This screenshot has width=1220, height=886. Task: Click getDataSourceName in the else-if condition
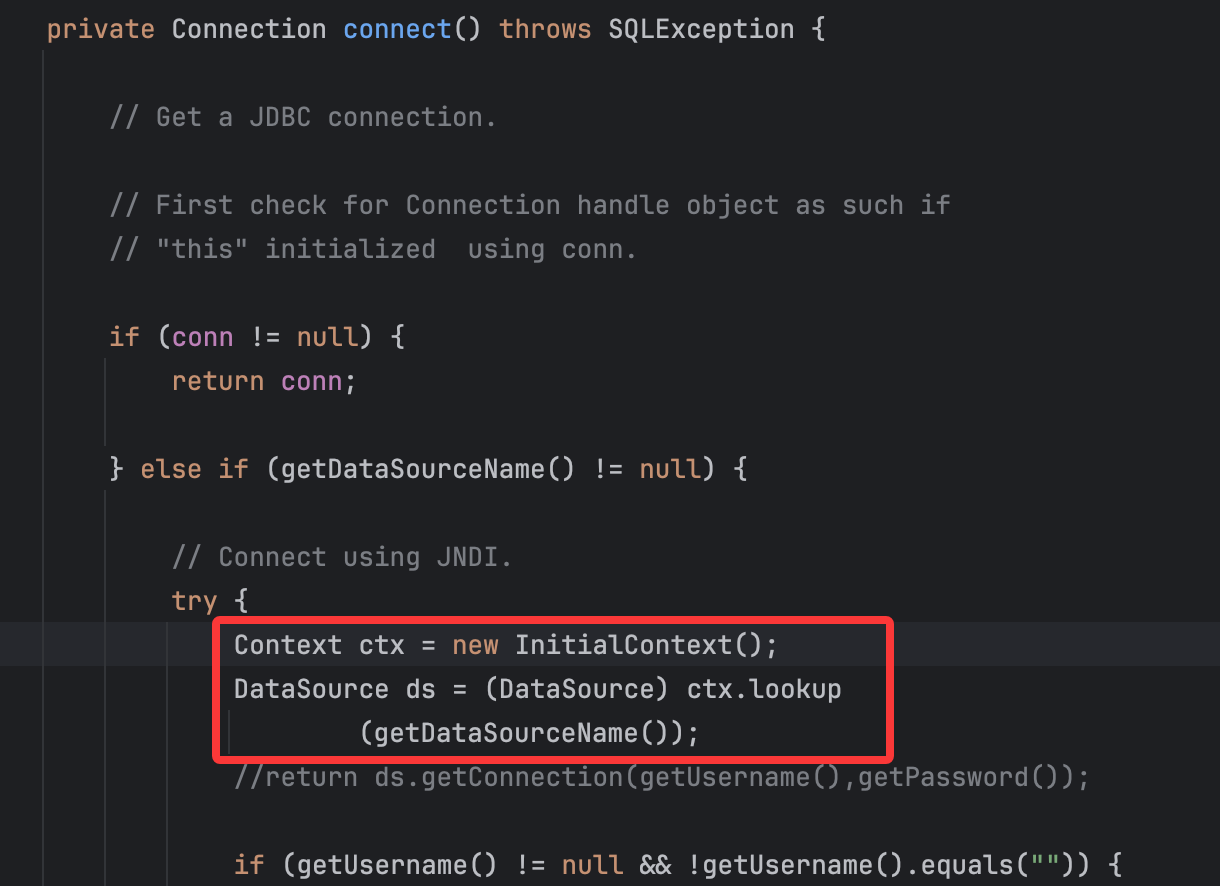[412, 469]
